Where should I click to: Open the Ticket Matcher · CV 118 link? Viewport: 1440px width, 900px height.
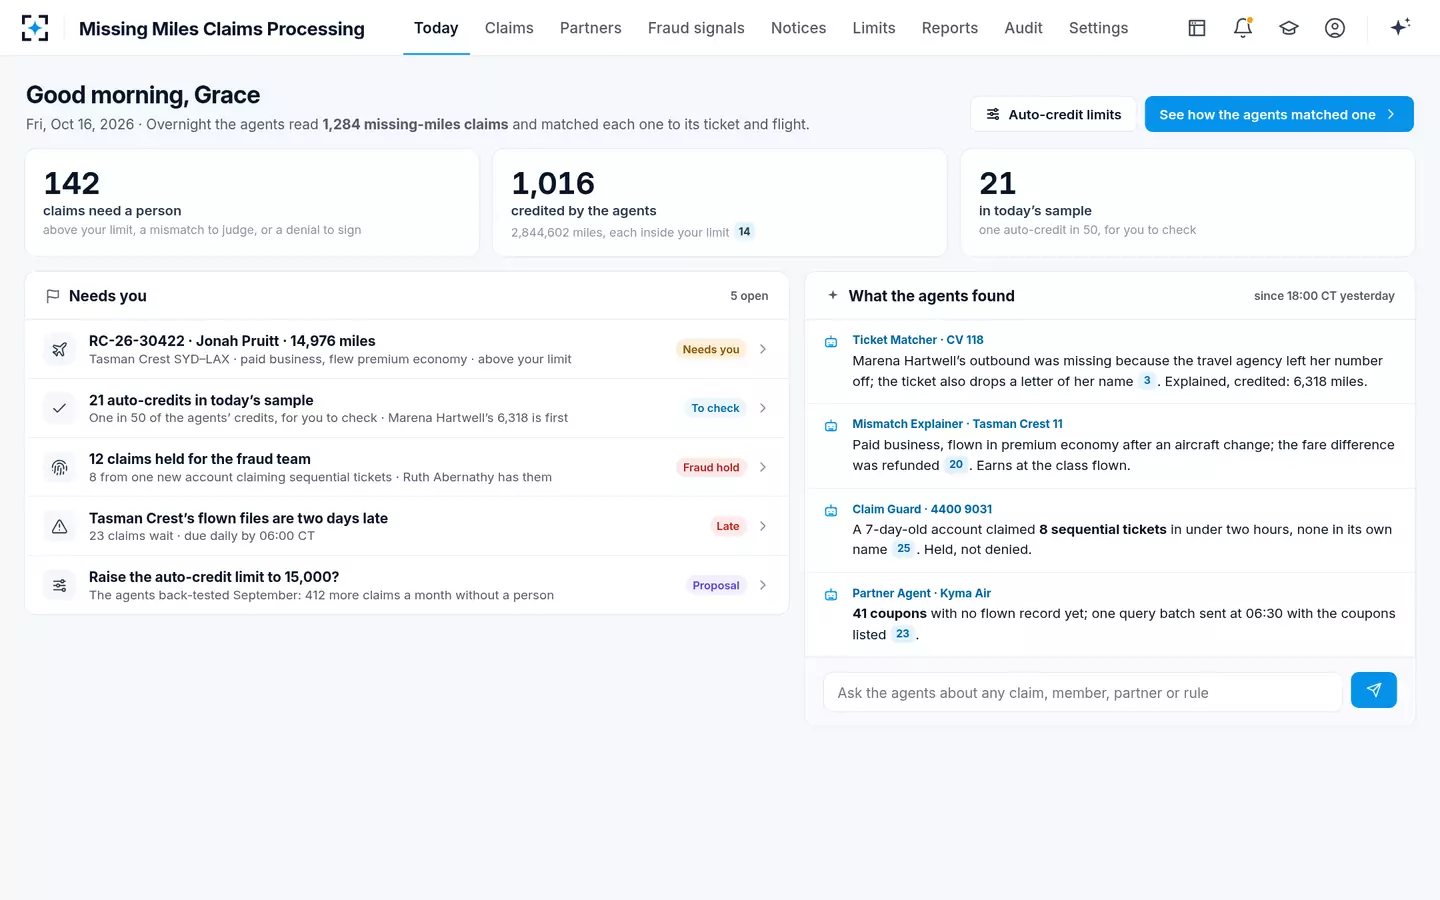pos(918,340)
